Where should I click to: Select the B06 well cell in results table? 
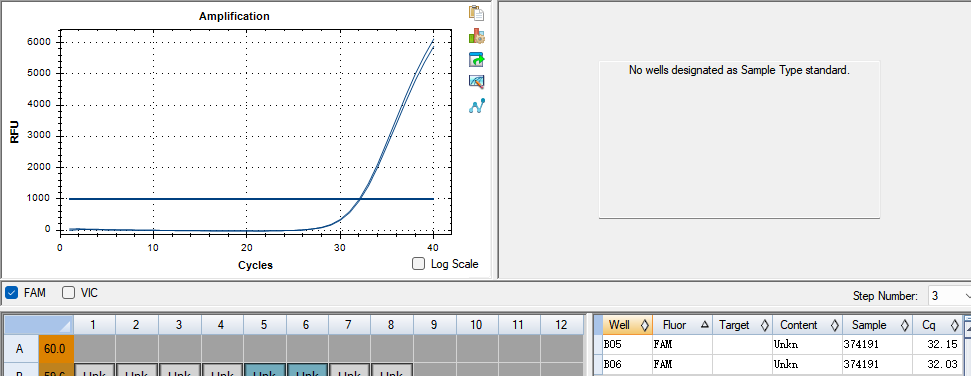coord(627,364)
